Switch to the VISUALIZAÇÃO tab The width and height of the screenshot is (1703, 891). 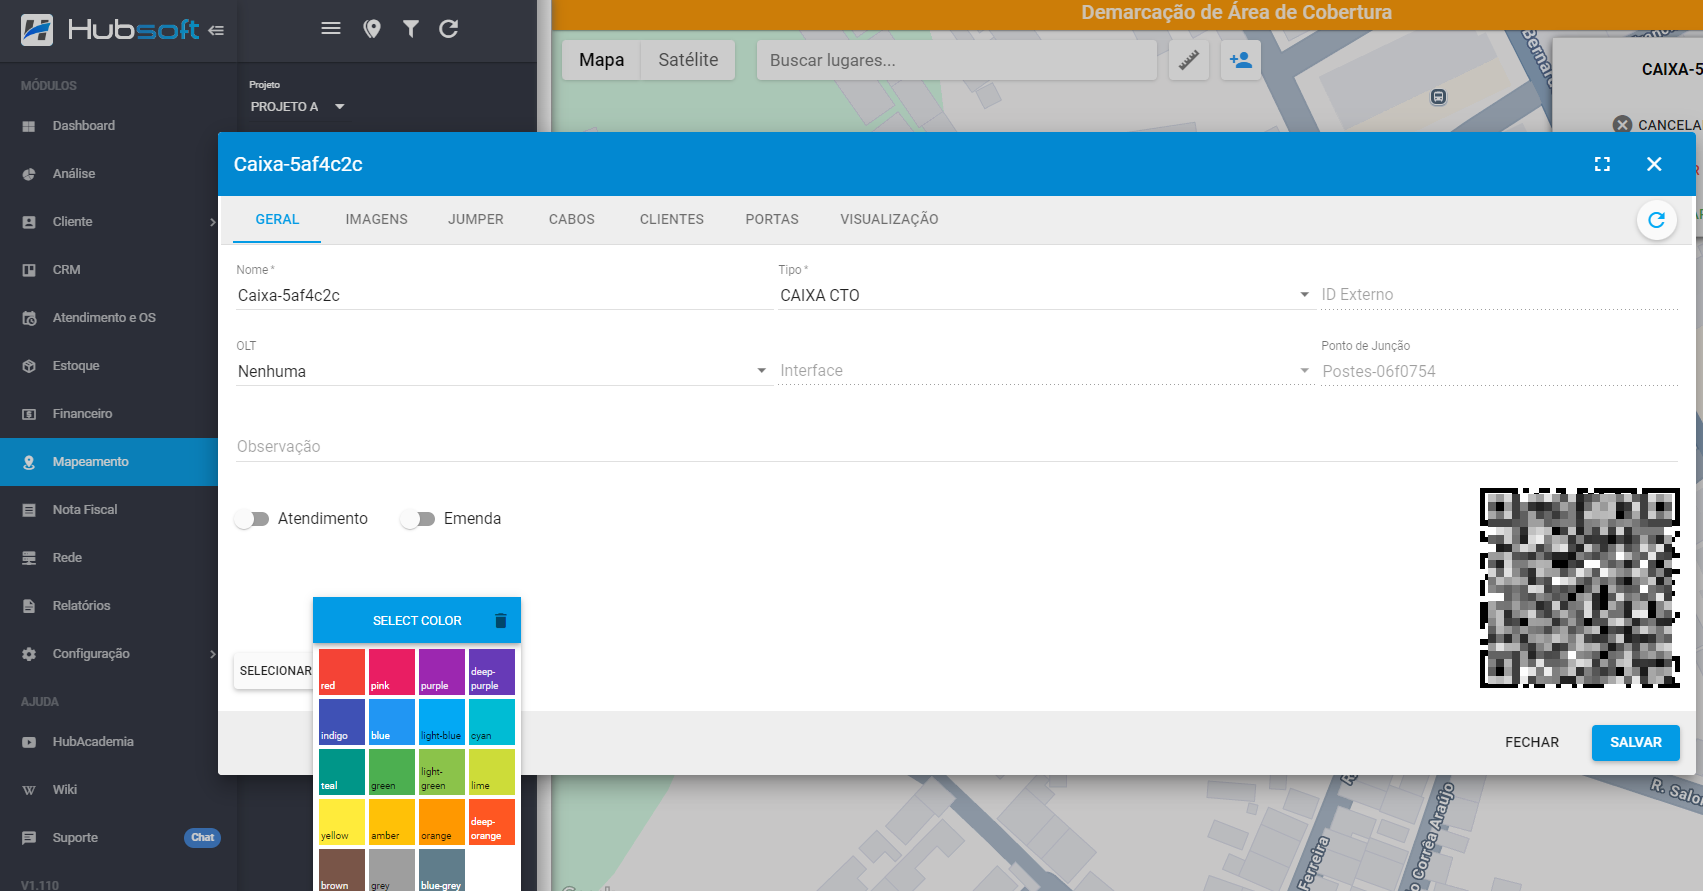pos(889,220)
